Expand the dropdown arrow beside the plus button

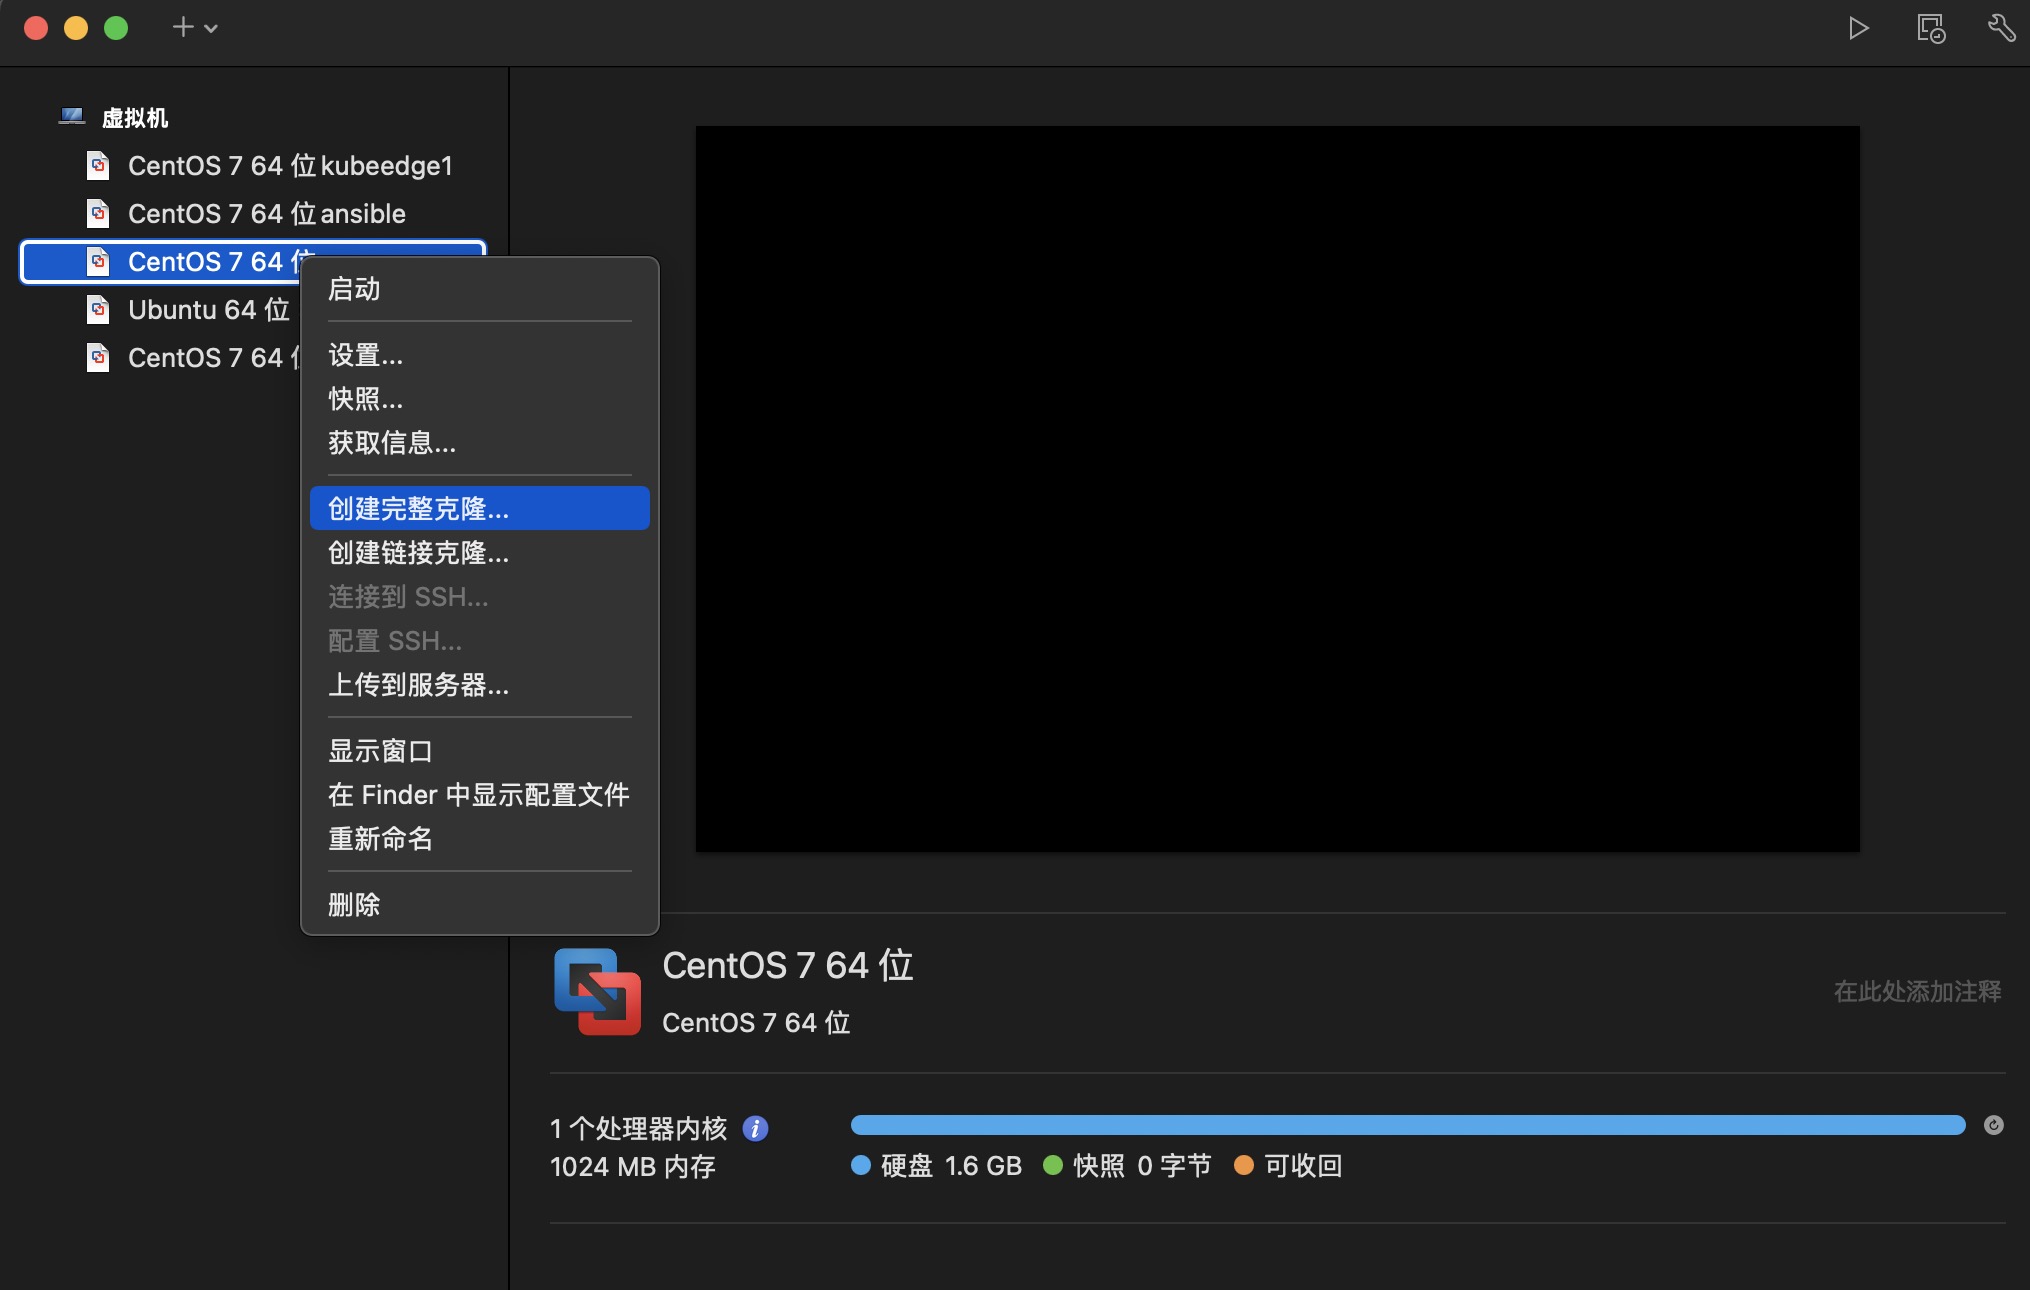click(x=211, y=29)
